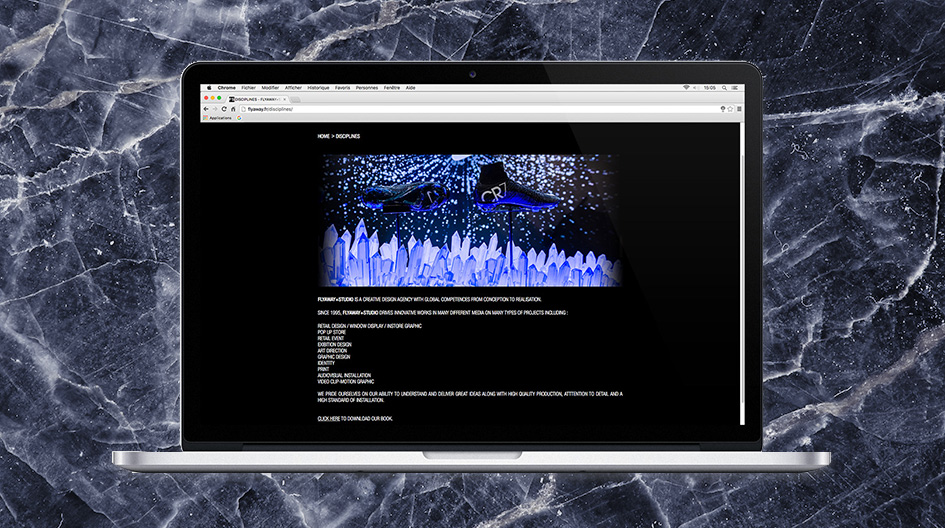Click the 'VIDEO CLIP-MOTION GRAPHIC' text
Viewport: 945px width, 528px height.
pyautogui.click(x=346, y=382)
